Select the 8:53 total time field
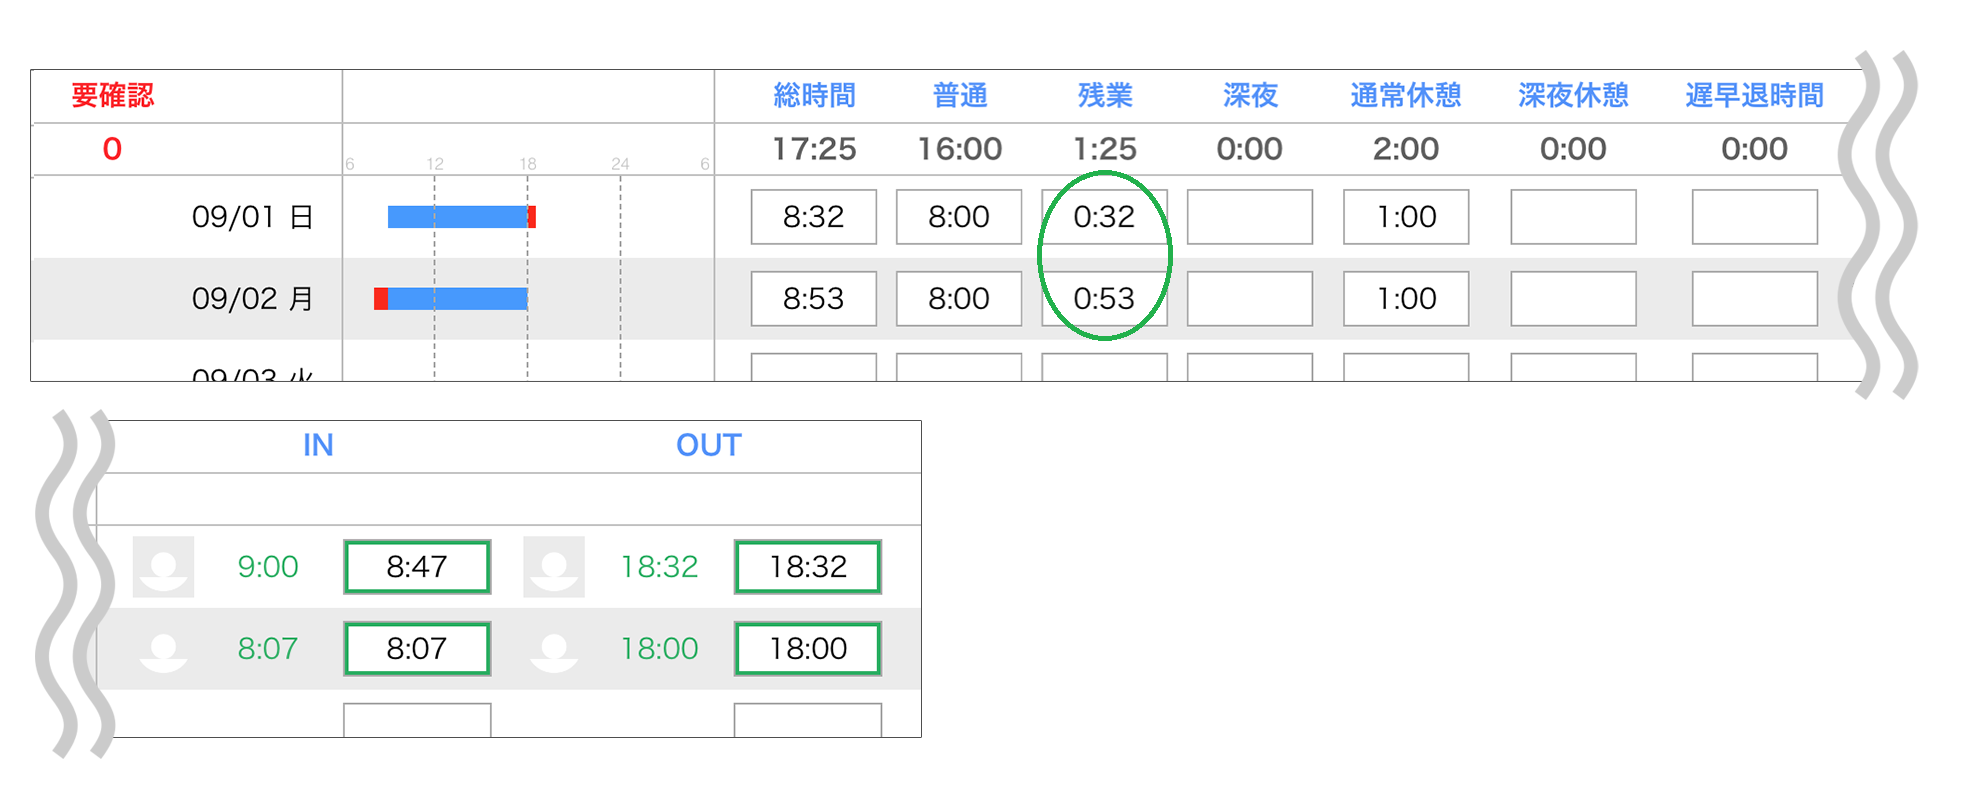Screen dimensions: 1968x804 [x=814, y=299]
